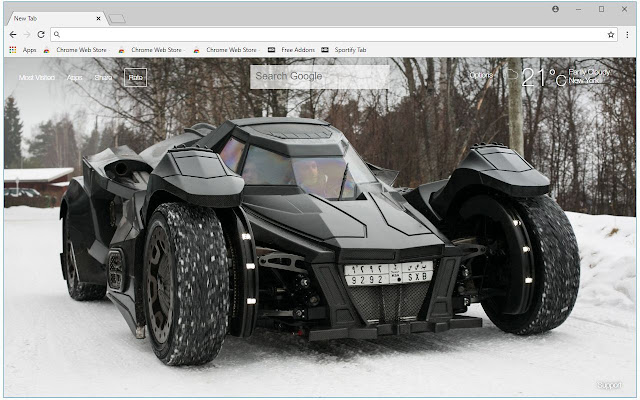Open the second Chrome Web Store bookmark

pyautogui.click(x=151, y=50)
